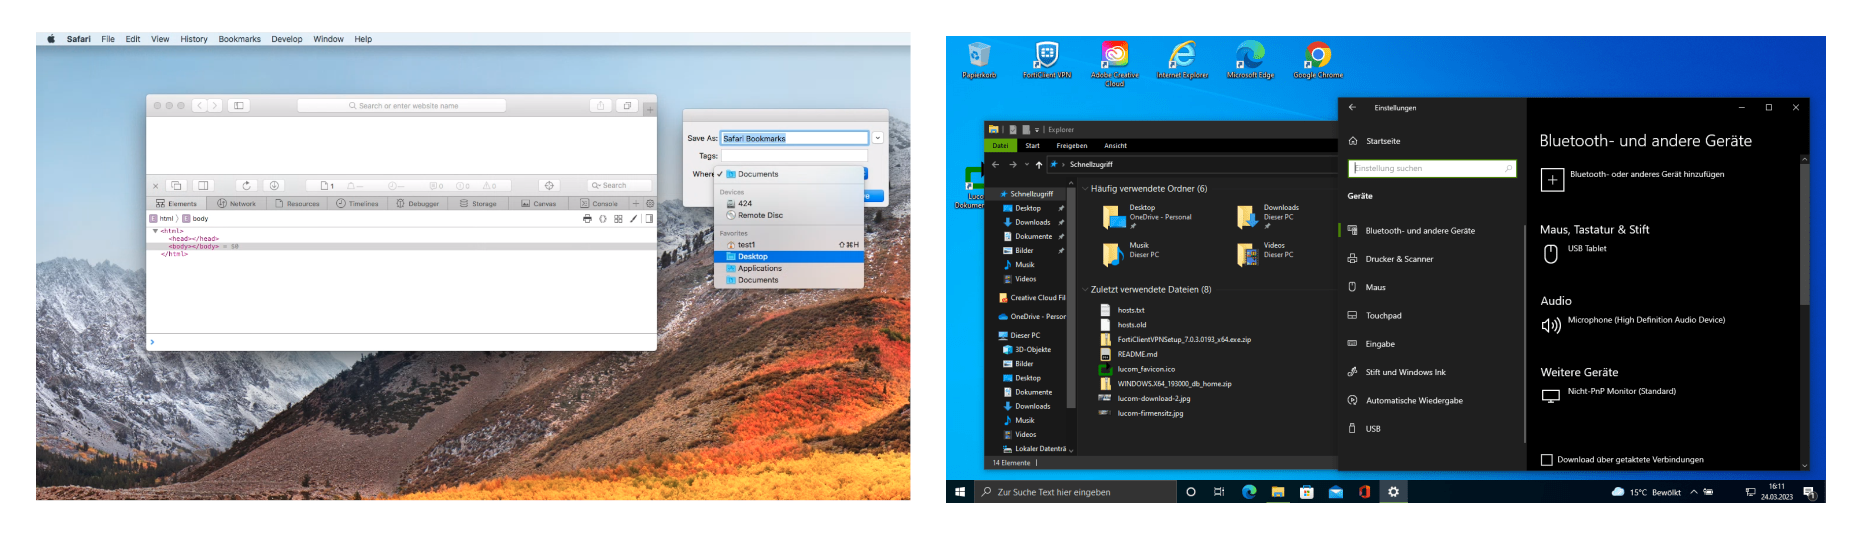Open the Develop menu in Safari

[287, 39]
